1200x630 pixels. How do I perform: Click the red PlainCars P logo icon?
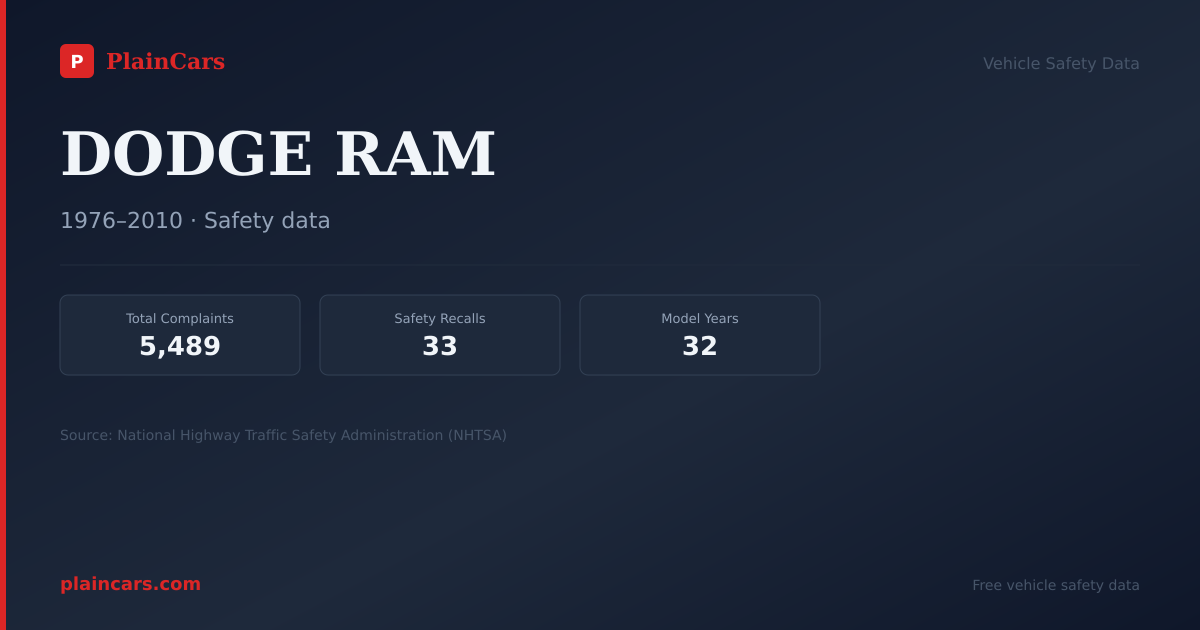77,61
